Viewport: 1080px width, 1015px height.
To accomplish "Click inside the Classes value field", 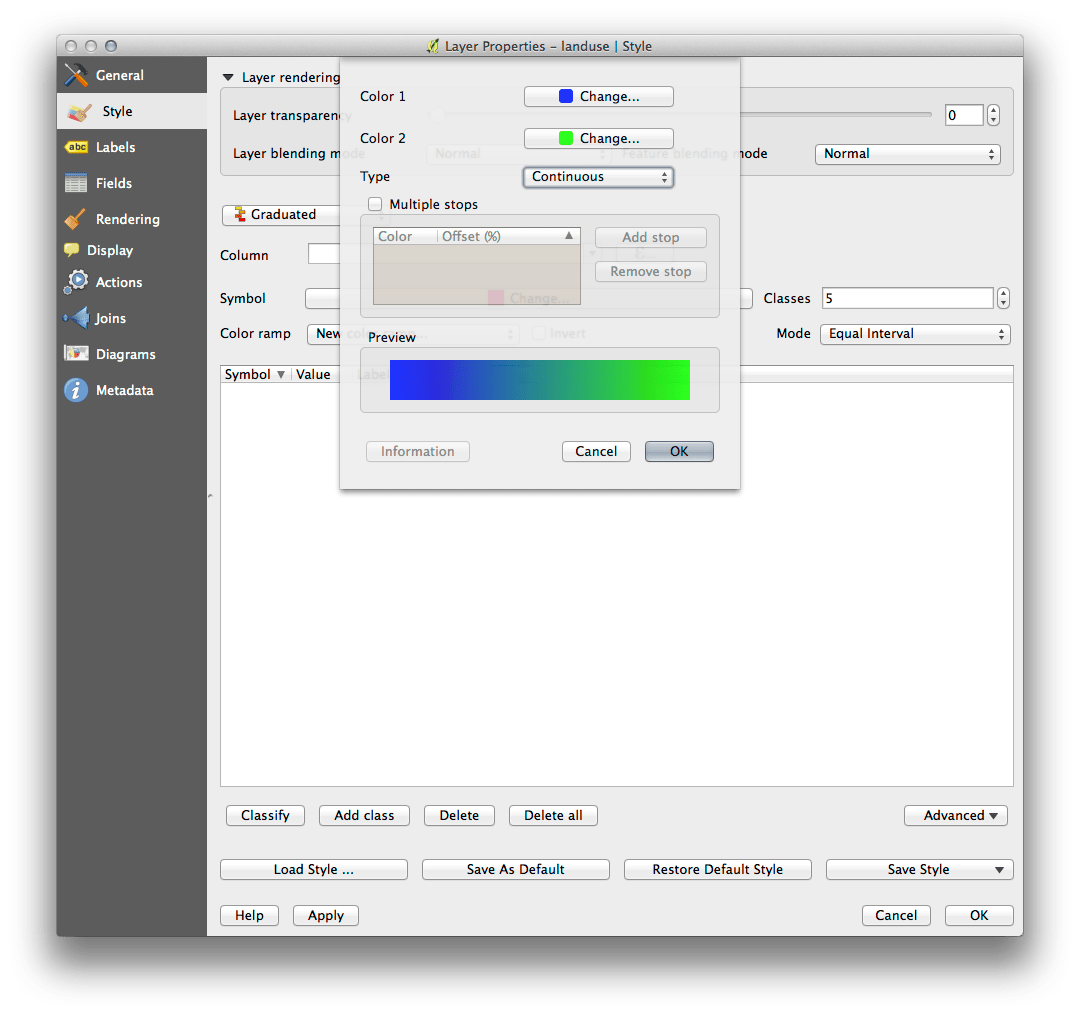I will [x=907, y=298].
